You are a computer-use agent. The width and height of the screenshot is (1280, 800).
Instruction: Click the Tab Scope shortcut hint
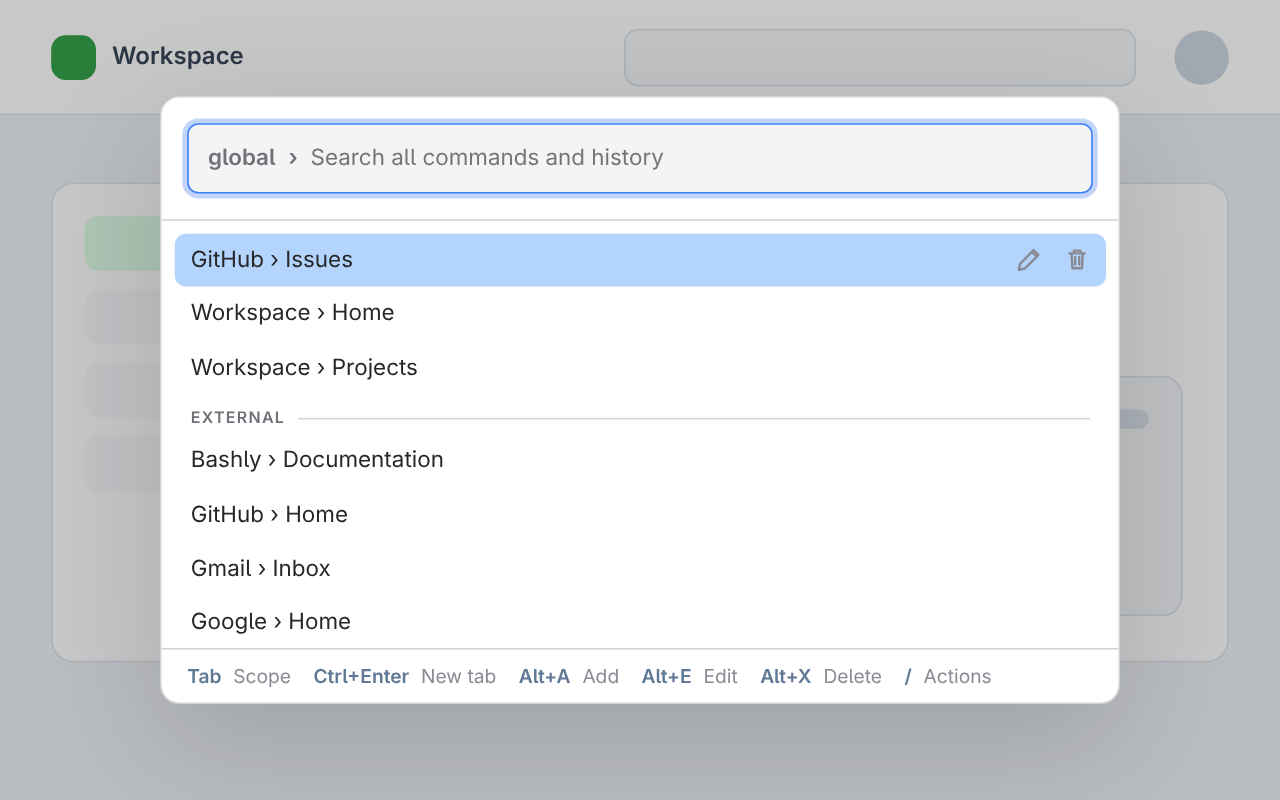pos(239,677)
